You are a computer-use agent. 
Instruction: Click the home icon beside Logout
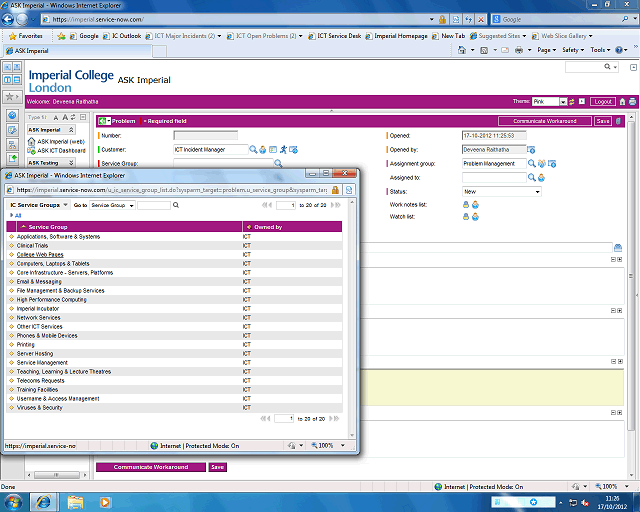(621, 101)
